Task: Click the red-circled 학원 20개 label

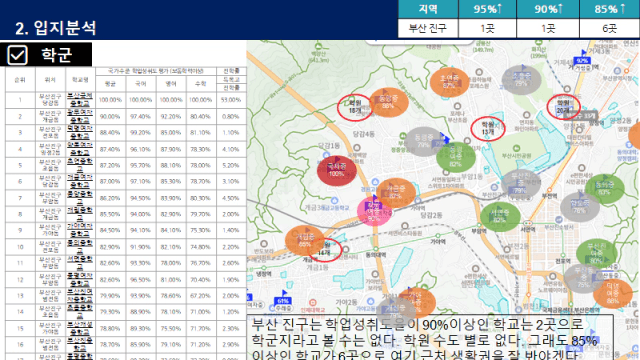Action: click(563, 107)
